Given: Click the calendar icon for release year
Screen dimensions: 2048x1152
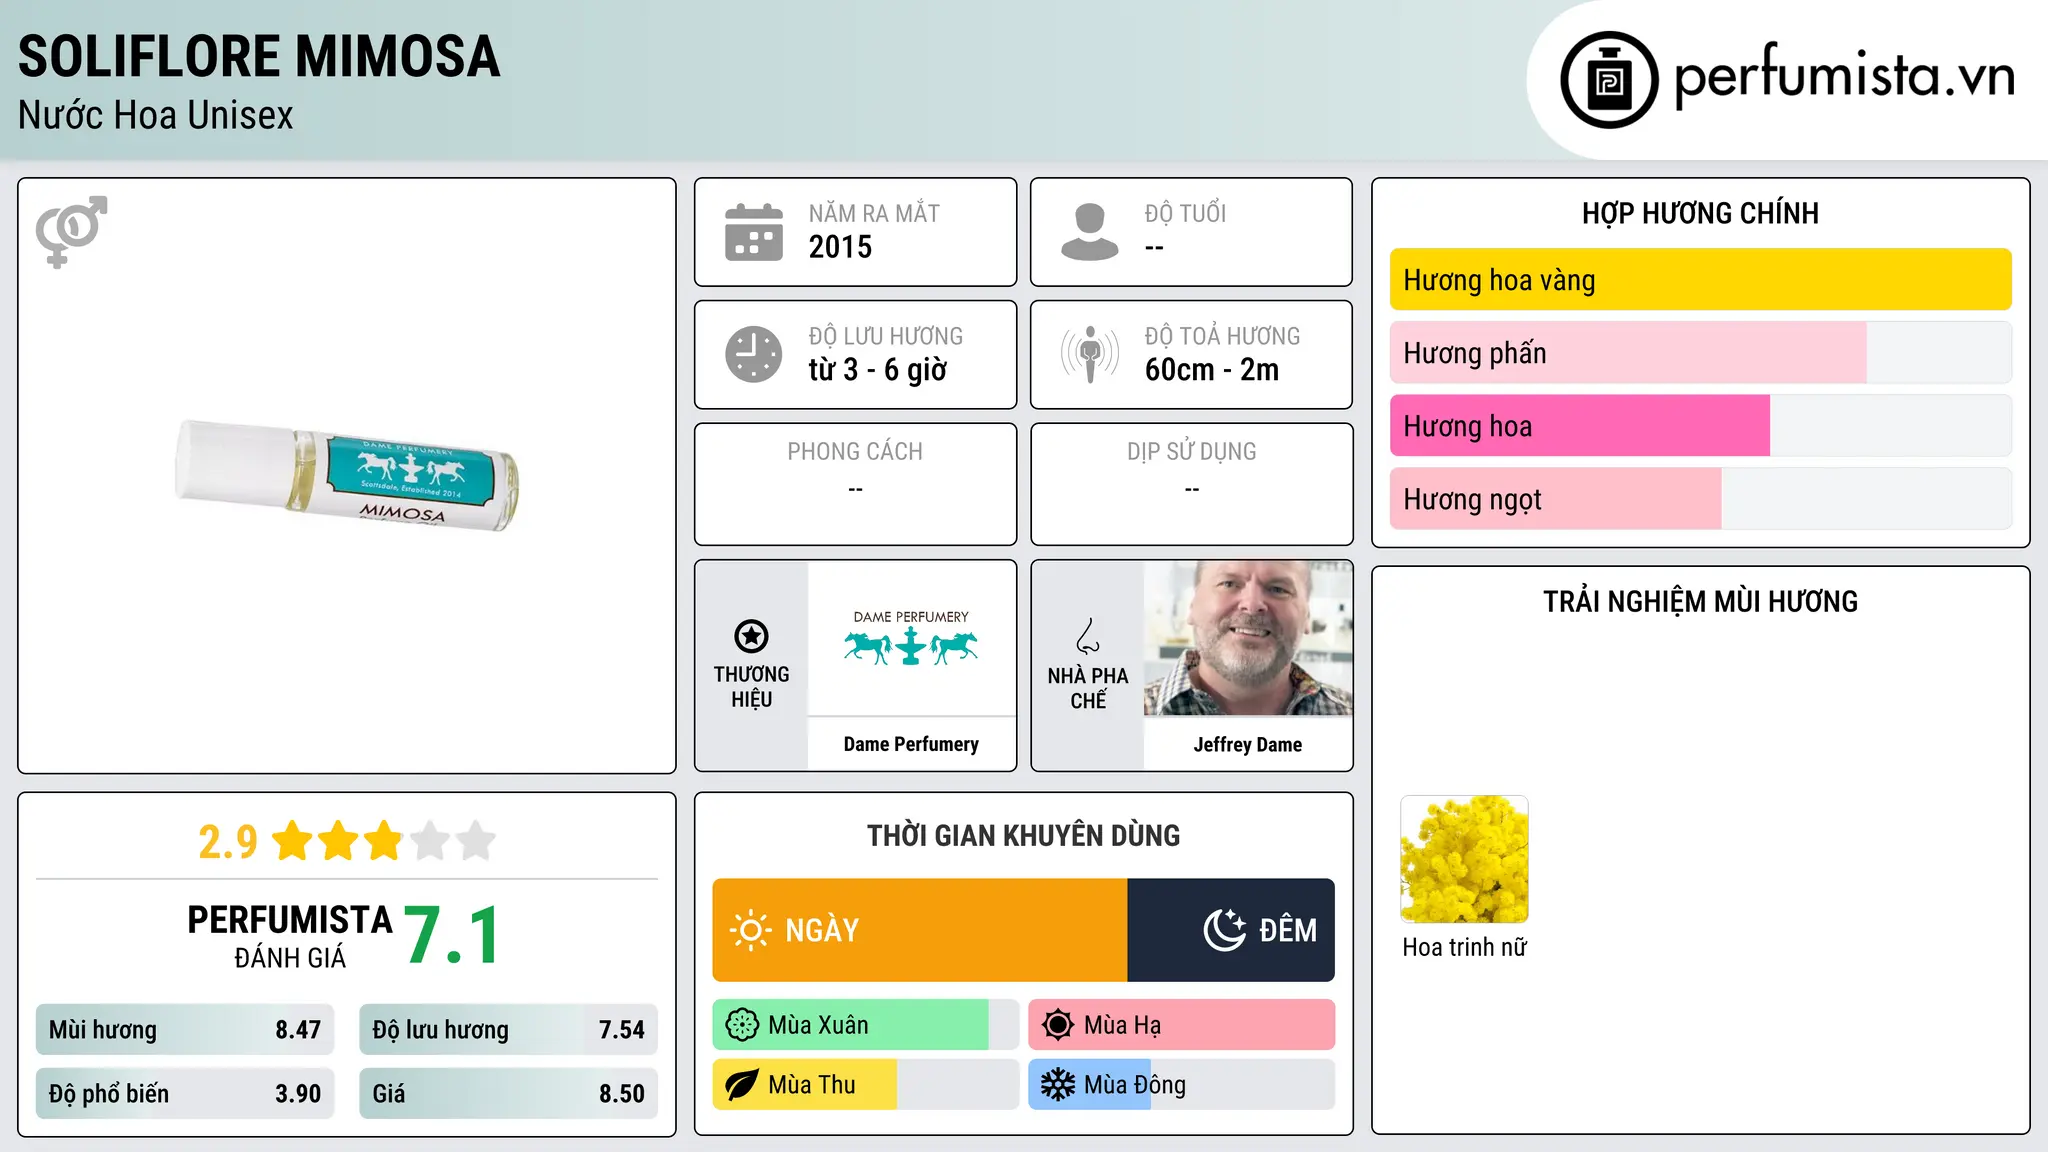Looking at the screenshot, I should pos(754,232).
